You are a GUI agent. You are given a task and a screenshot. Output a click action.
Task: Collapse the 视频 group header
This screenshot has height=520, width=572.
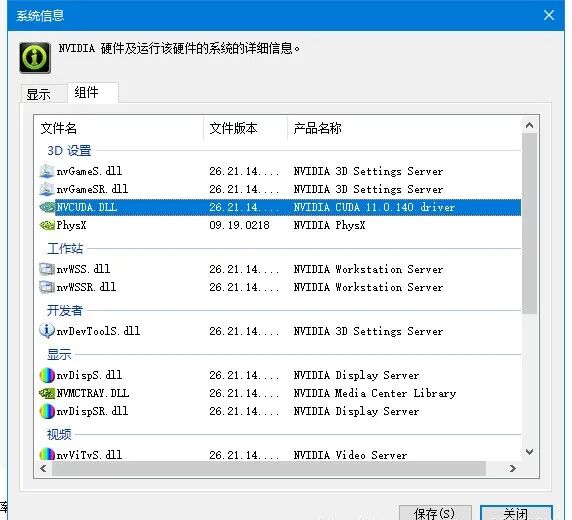pyautogui.click(x=59, y=435)
